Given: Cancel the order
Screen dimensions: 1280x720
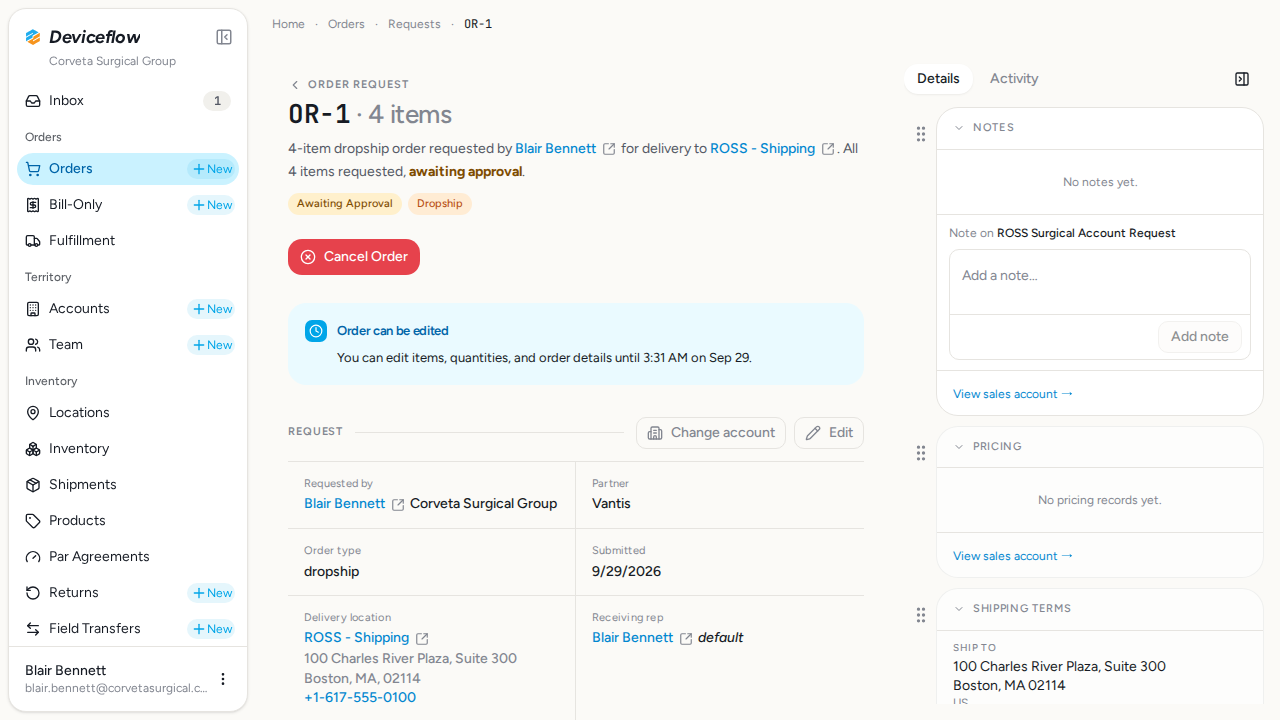Looking at the screenshot, I should (x=354, y=257).
